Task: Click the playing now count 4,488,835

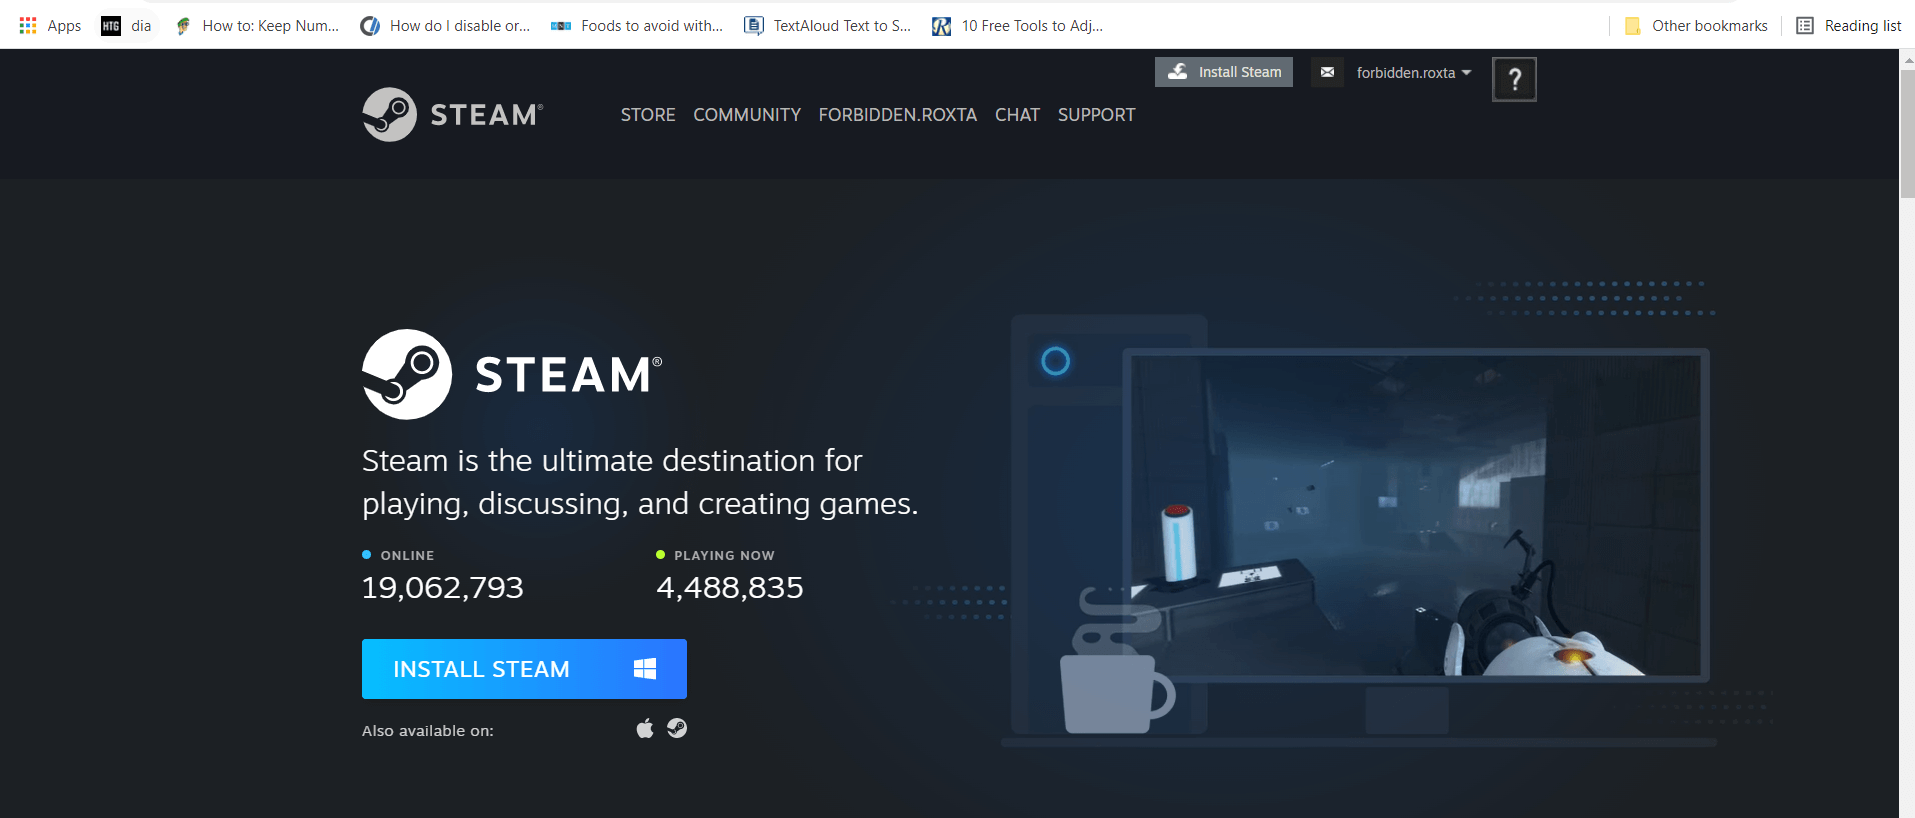Action: [x=730, y=588]
